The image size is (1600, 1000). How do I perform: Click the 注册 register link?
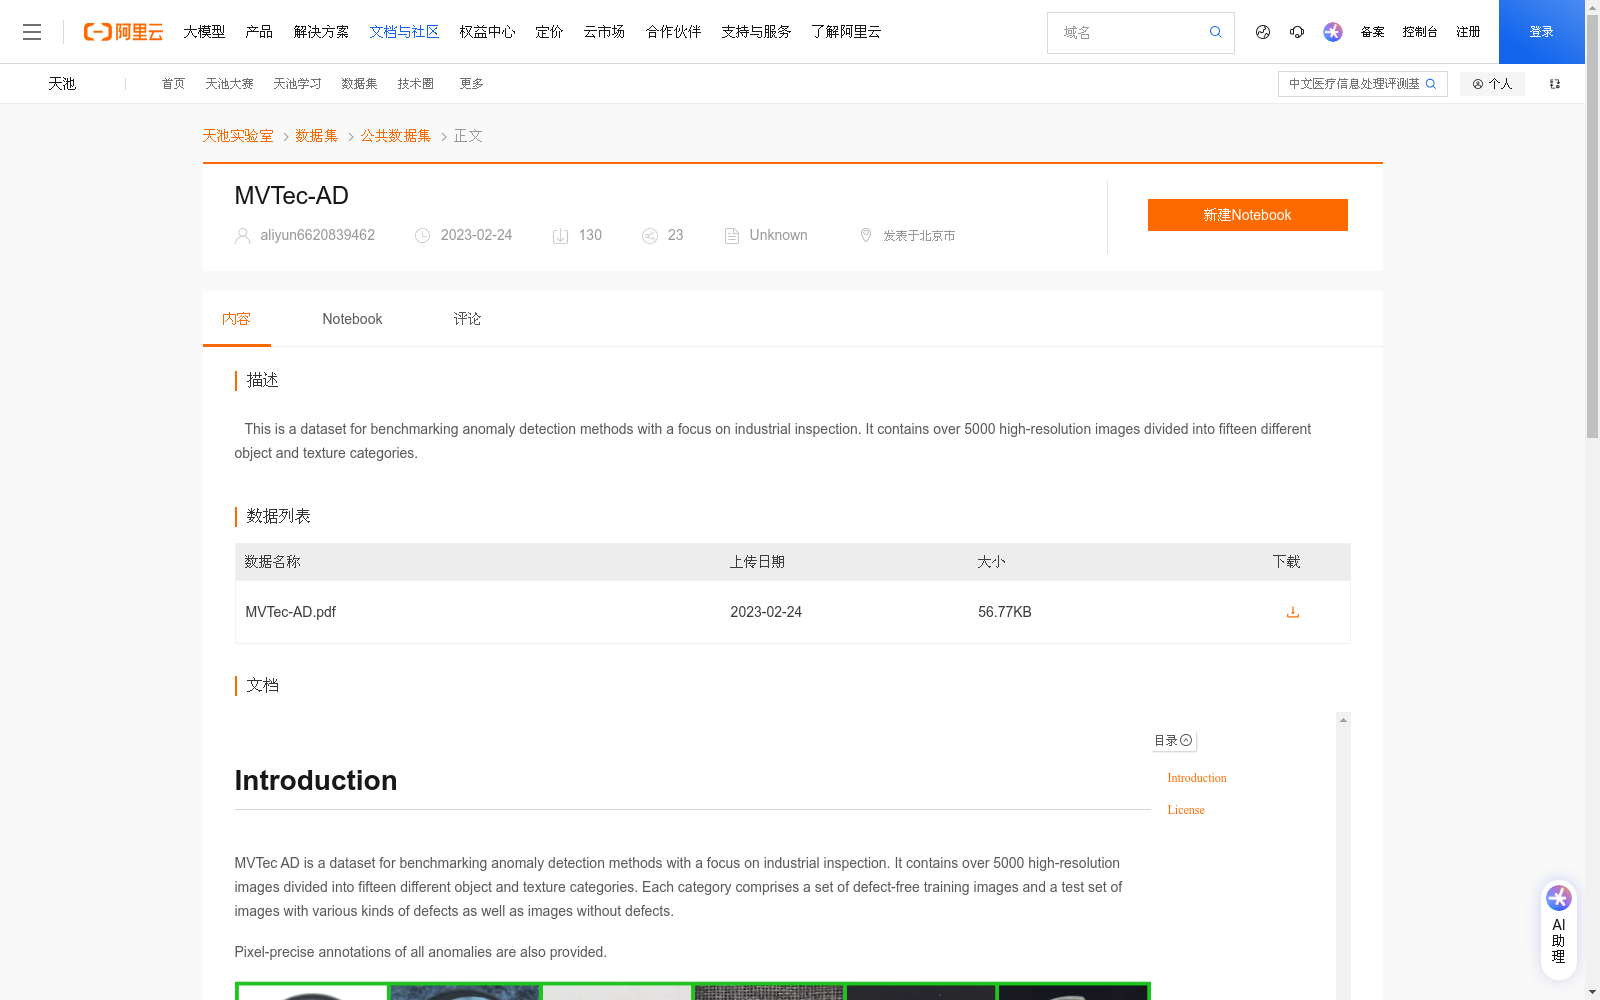pyautogui.click(x=1468, y=32)
